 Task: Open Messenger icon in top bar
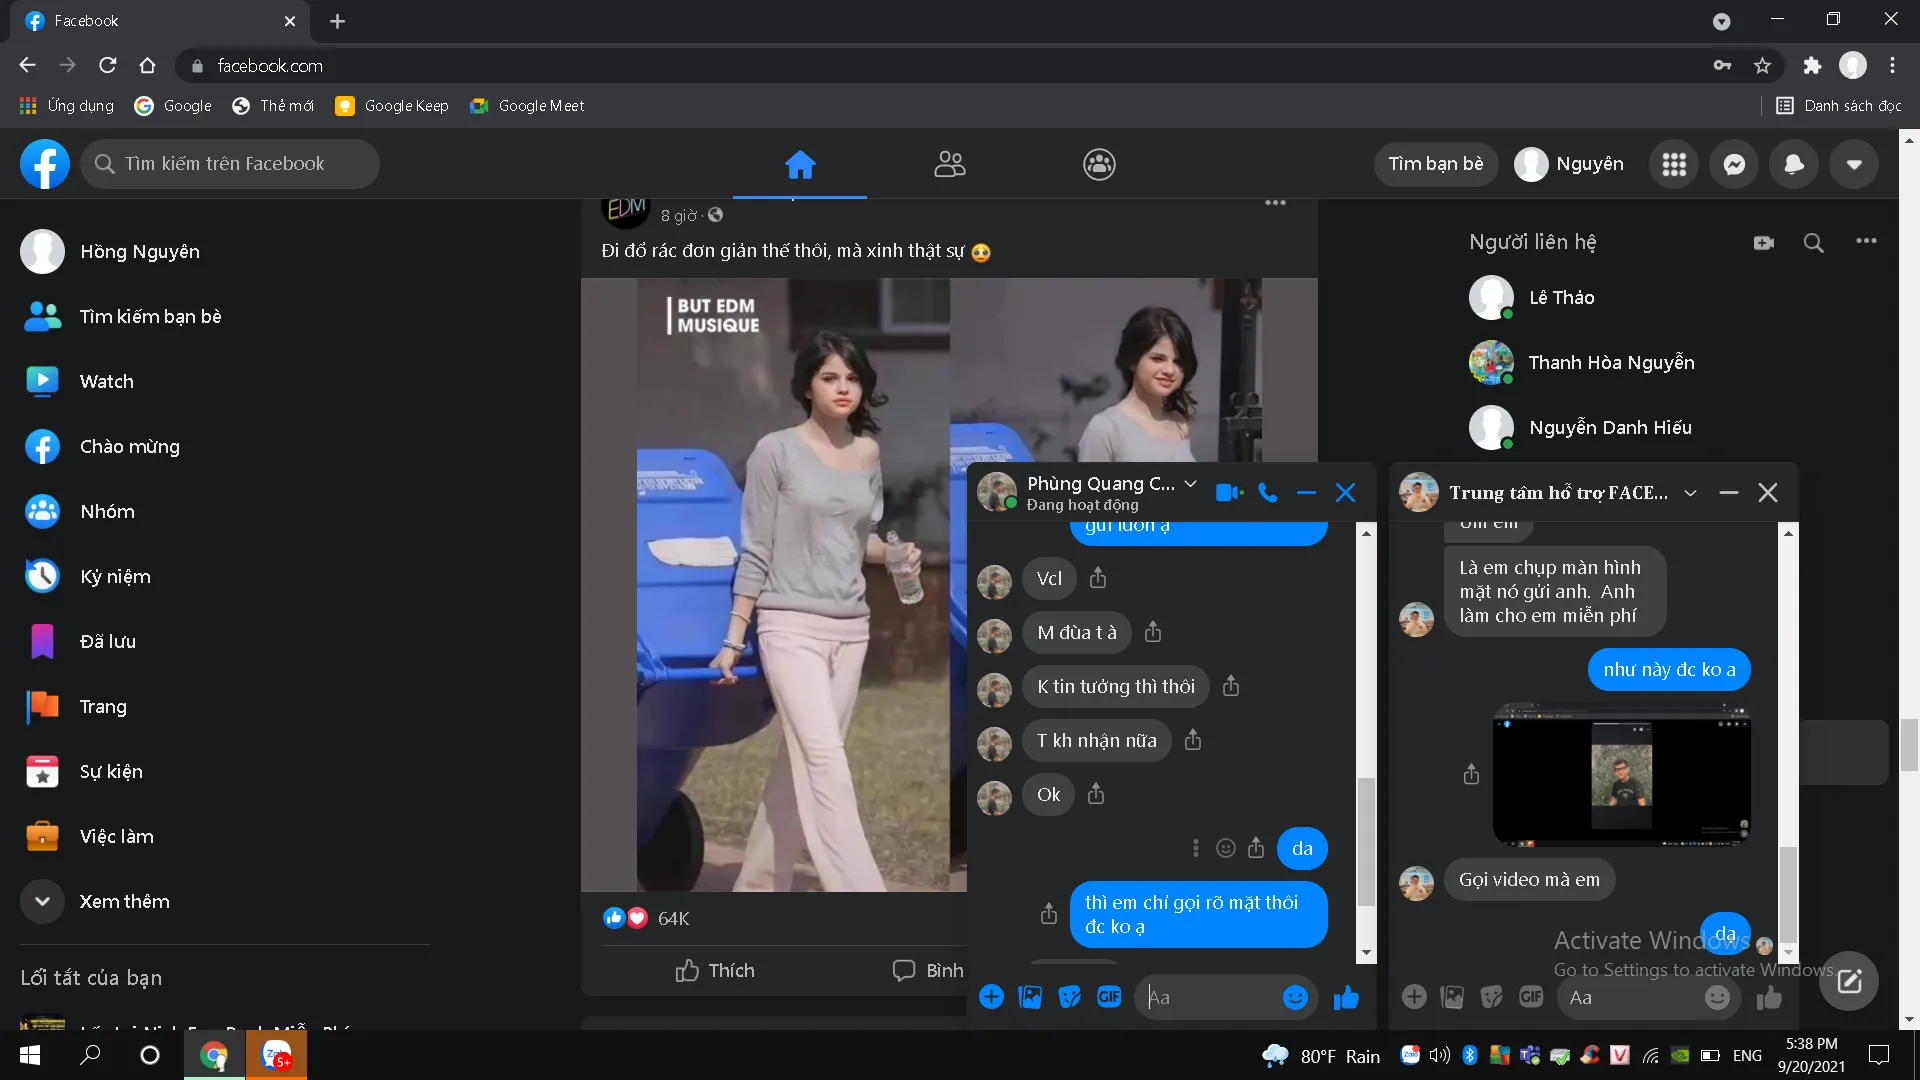(x=1734, y=164)
